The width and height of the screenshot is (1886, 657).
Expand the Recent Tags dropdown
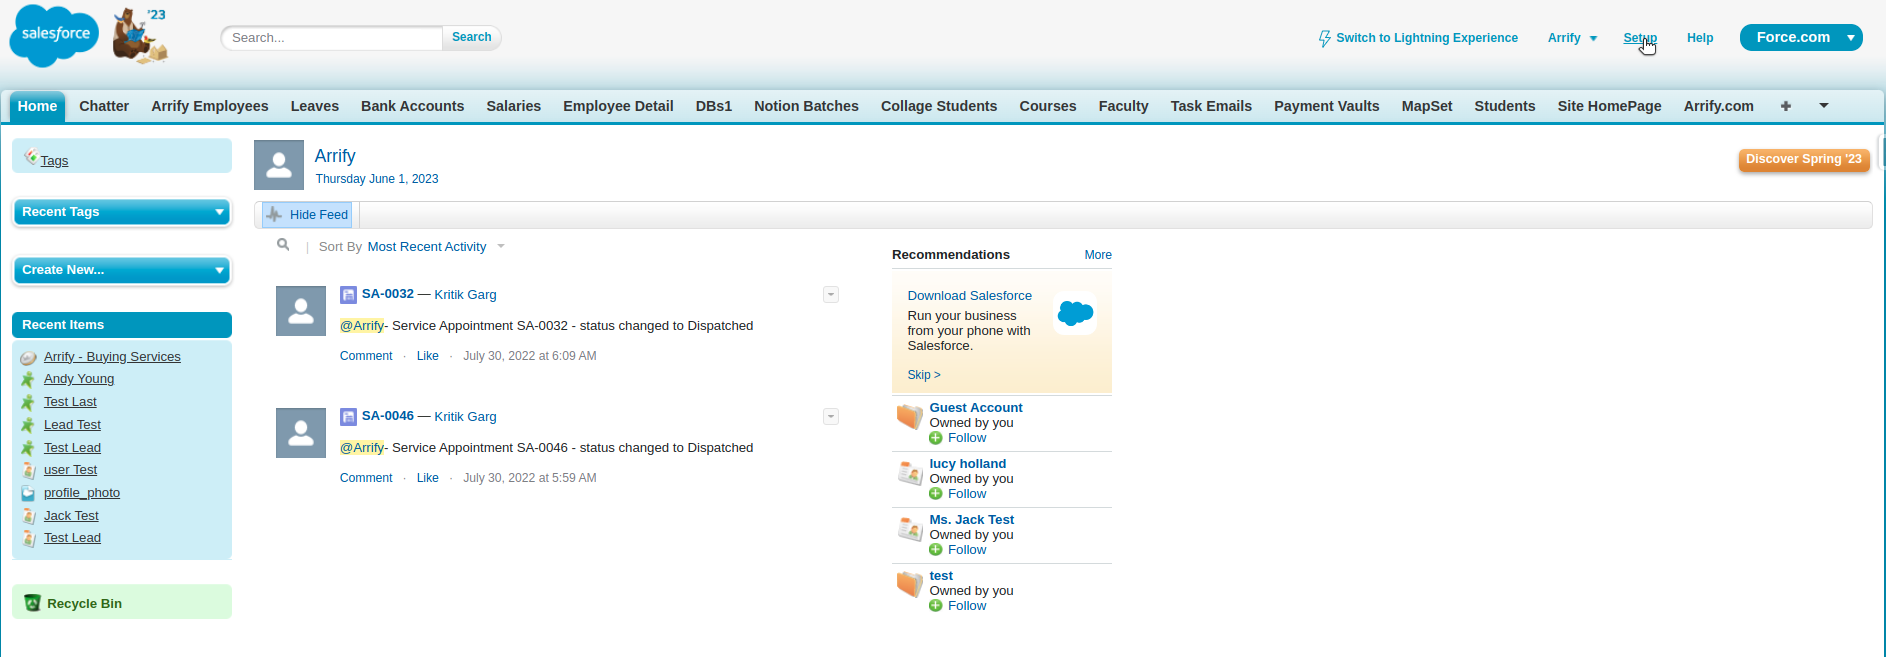point(219,212)
